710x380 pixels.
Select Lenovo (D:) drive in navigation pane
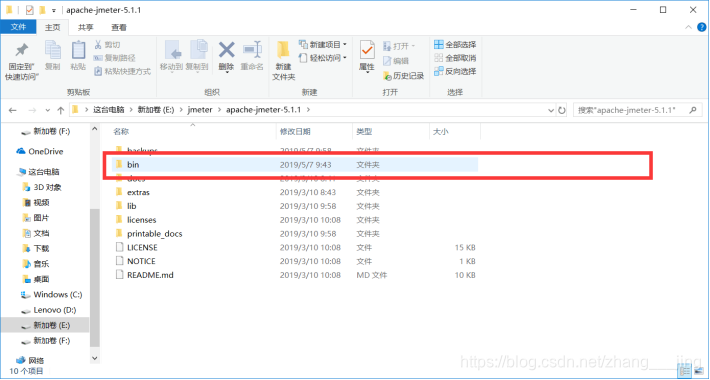pyautogui.click(x=49, y=310)
